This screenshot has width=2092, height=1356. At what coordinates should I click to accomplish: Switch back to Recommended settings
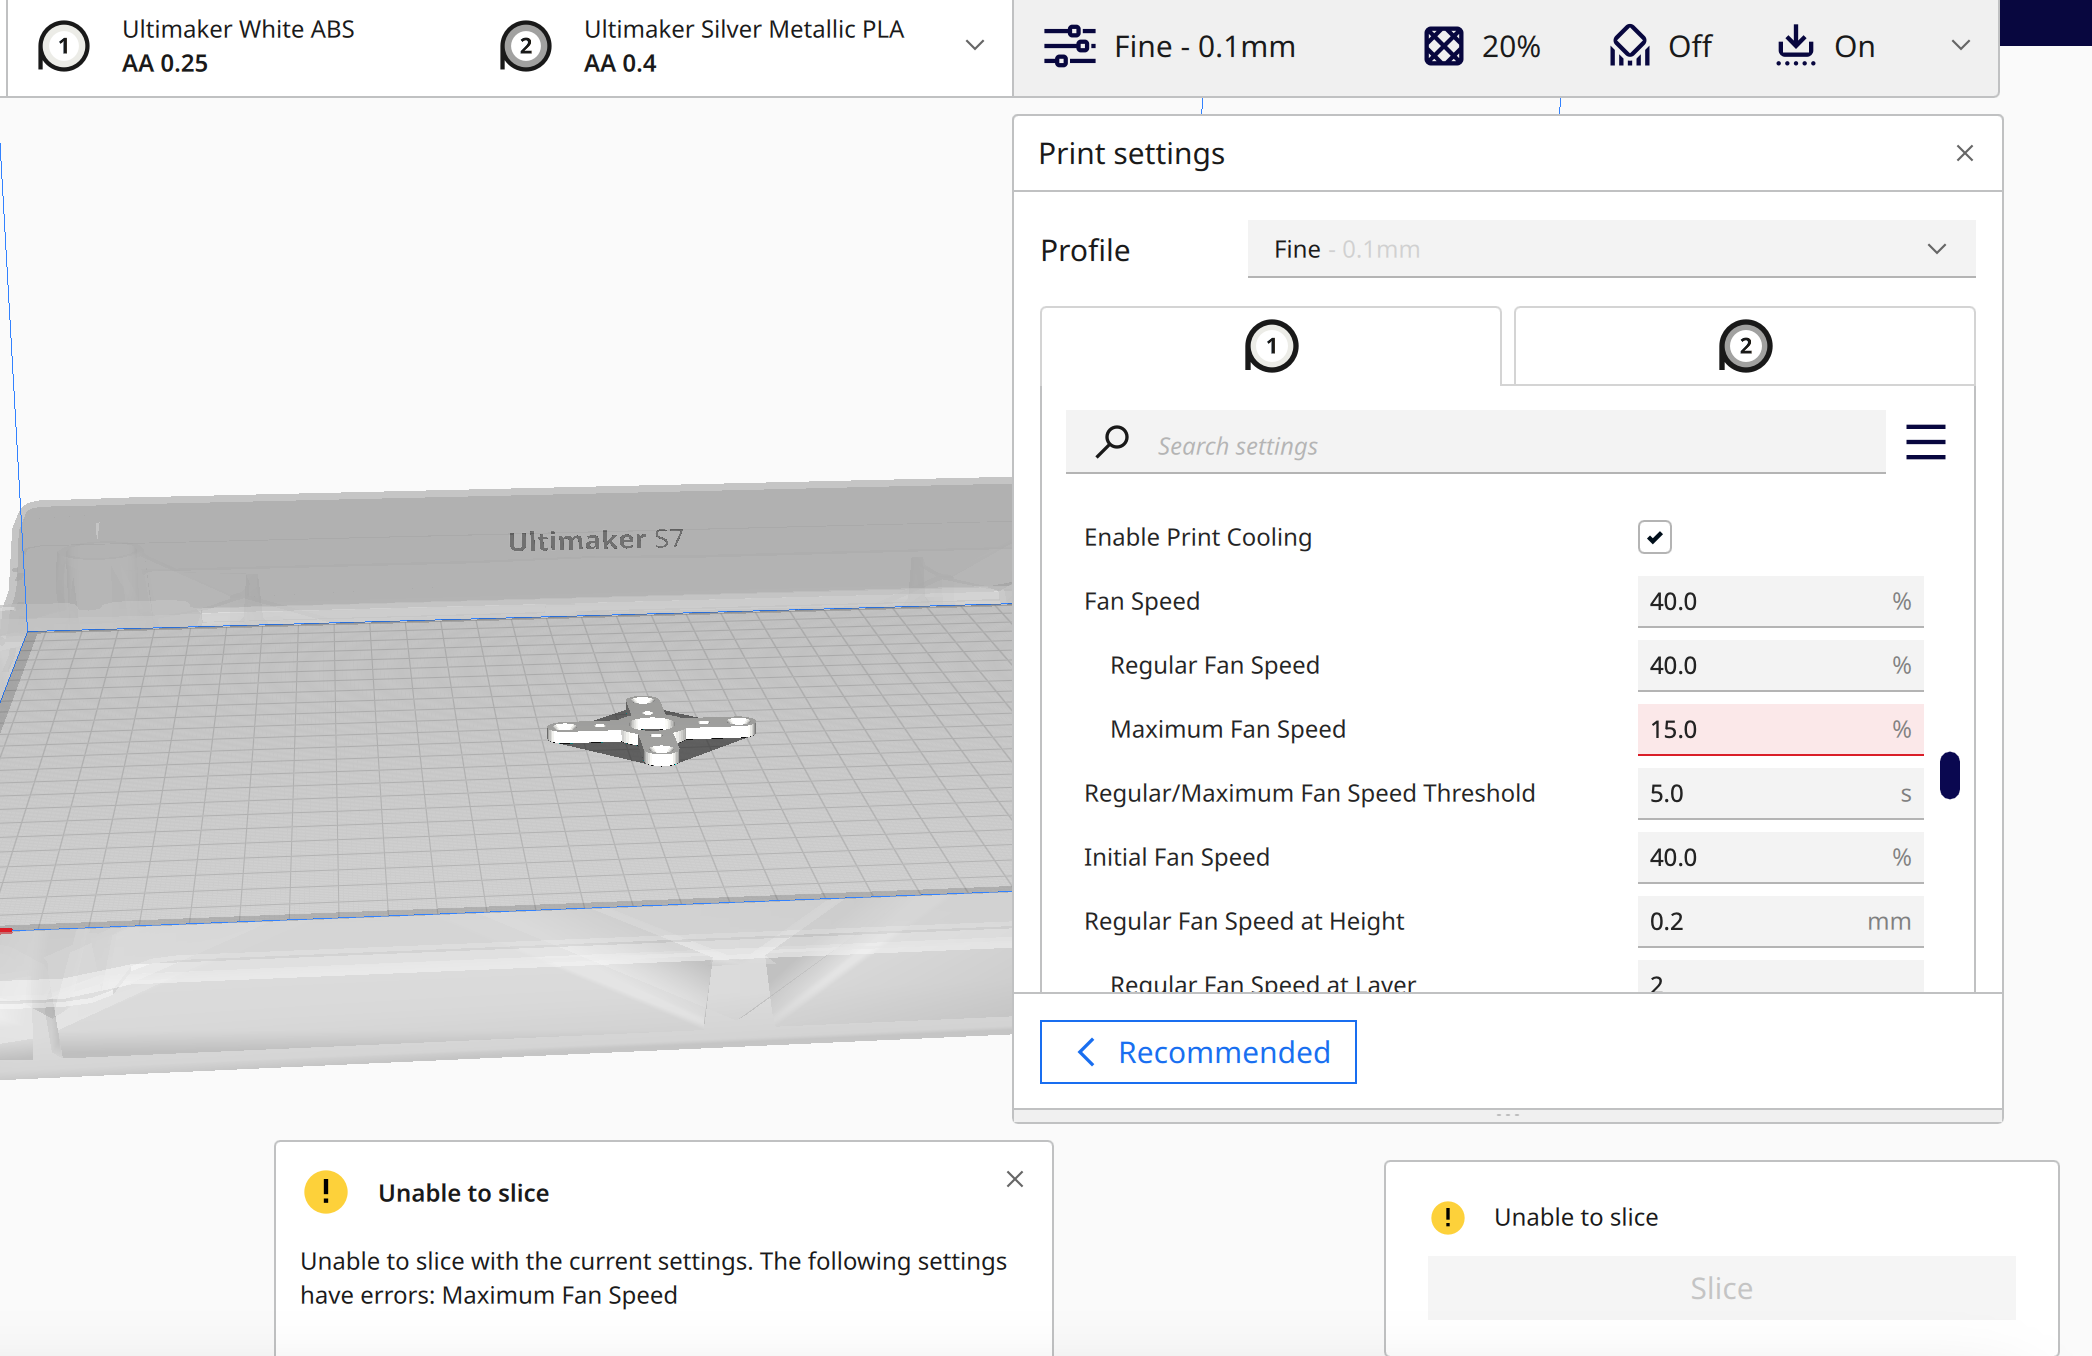pos(1198,1052)
